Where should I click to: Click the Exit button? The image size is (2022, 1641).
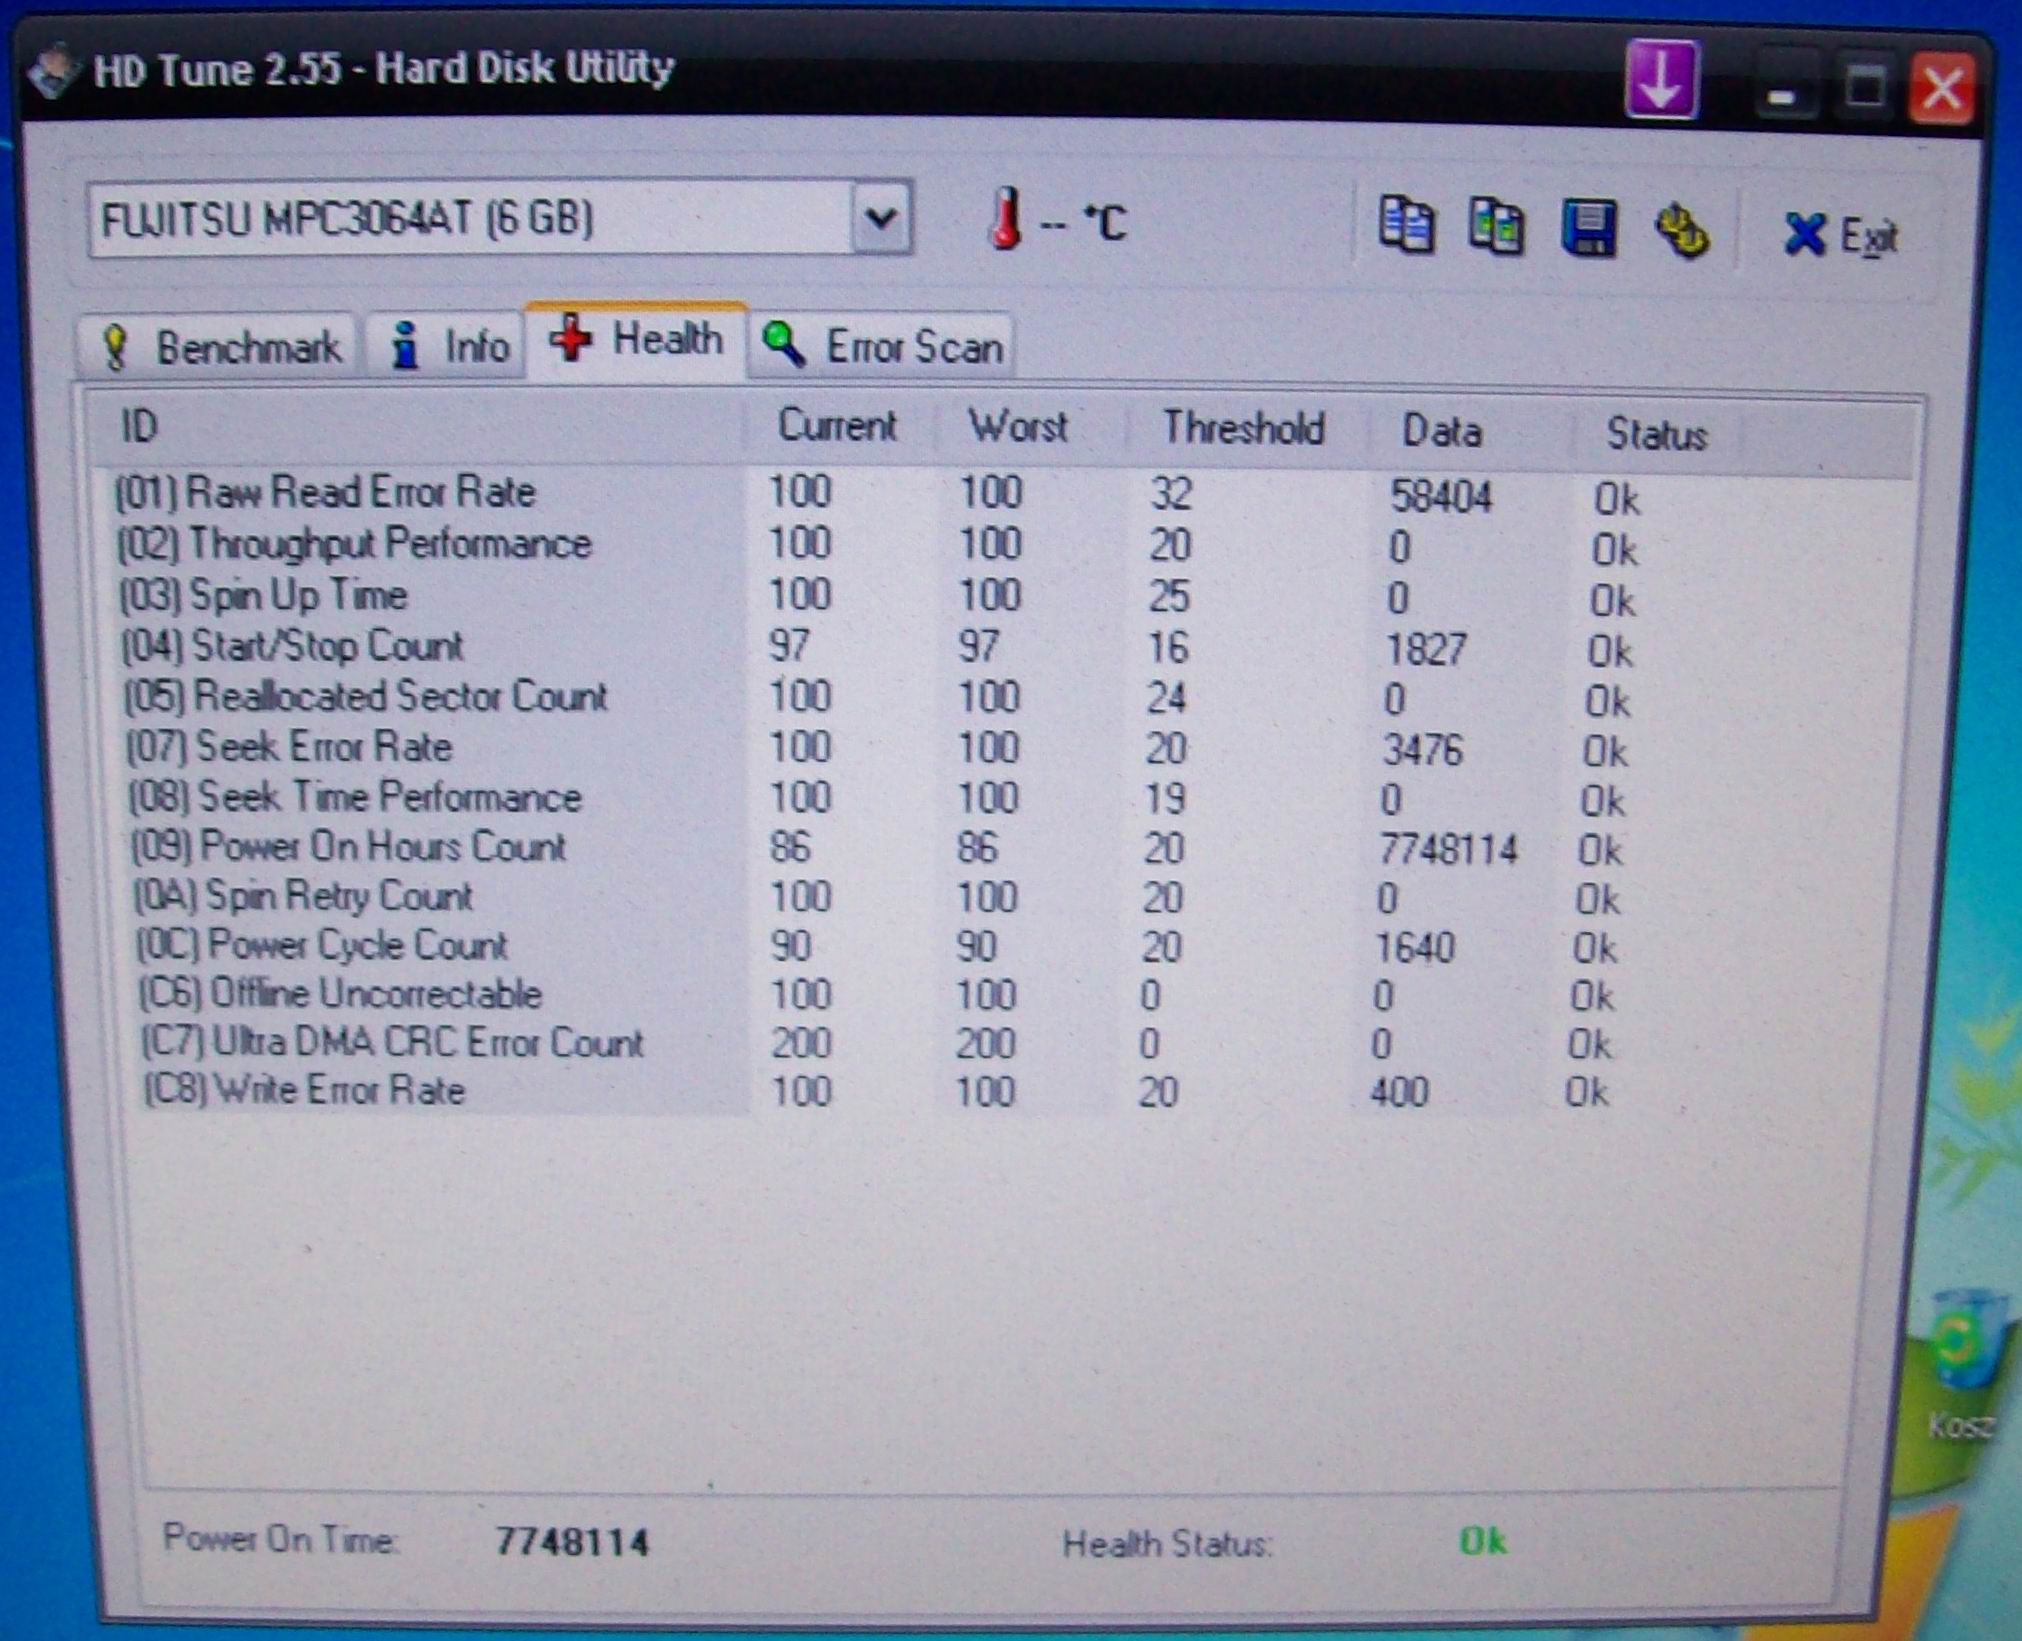[x=1839, y=236]
